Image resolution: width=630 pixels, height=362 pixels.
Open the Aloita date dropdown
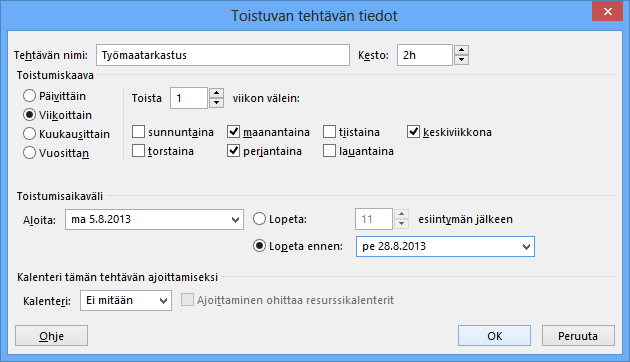pos(235,220)
